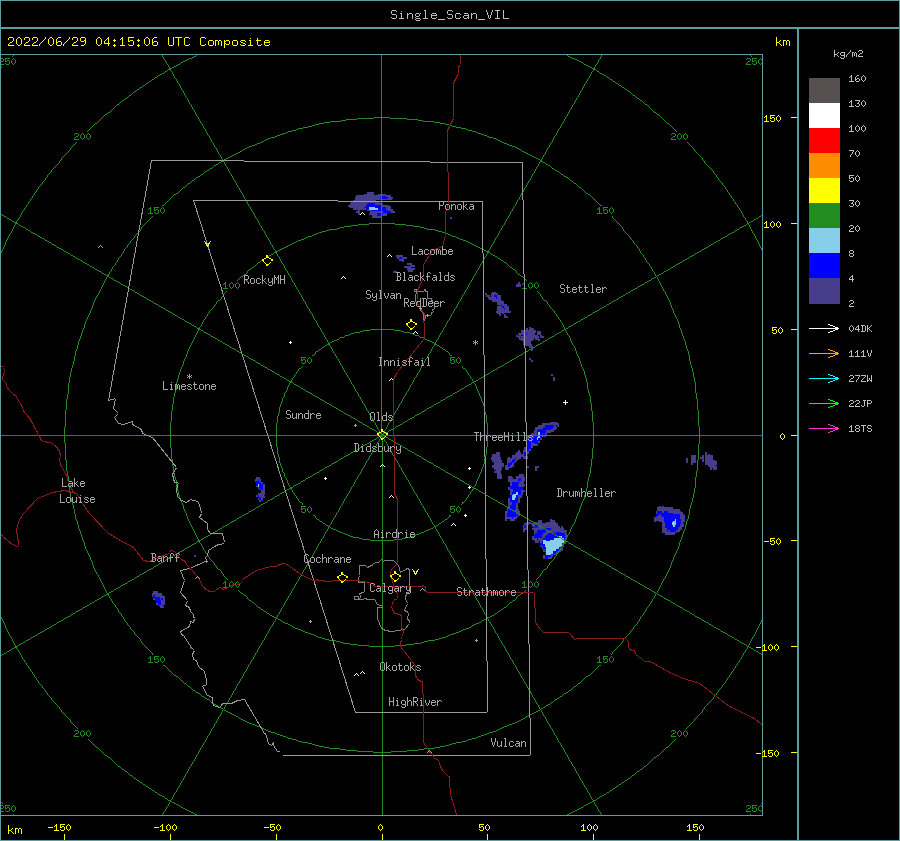
Task: Select the dark gray 130-160 color swatch
Action: pyautogui.click(x=824, y=91)
